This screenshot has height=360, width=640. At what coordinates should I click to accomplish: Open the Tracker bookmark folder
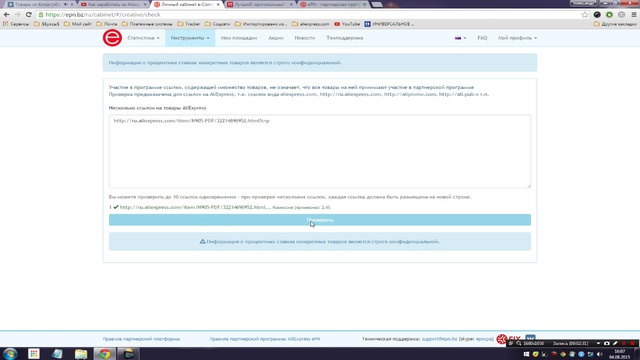pos(189,24)
